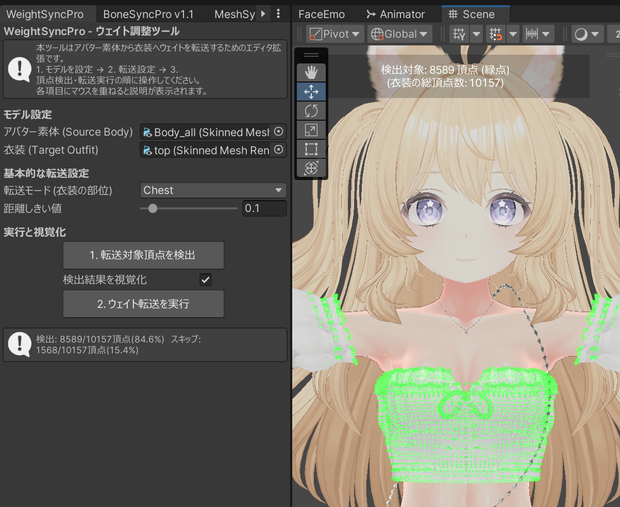
Task: Expand the shading mode dropdown arrow
Action: (595, 34)
